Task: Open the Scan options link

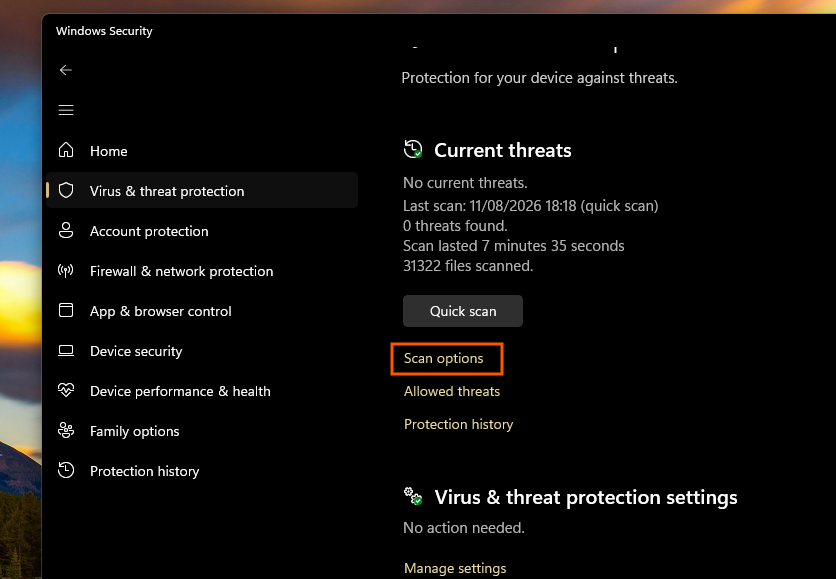Action: coord(444,358)
